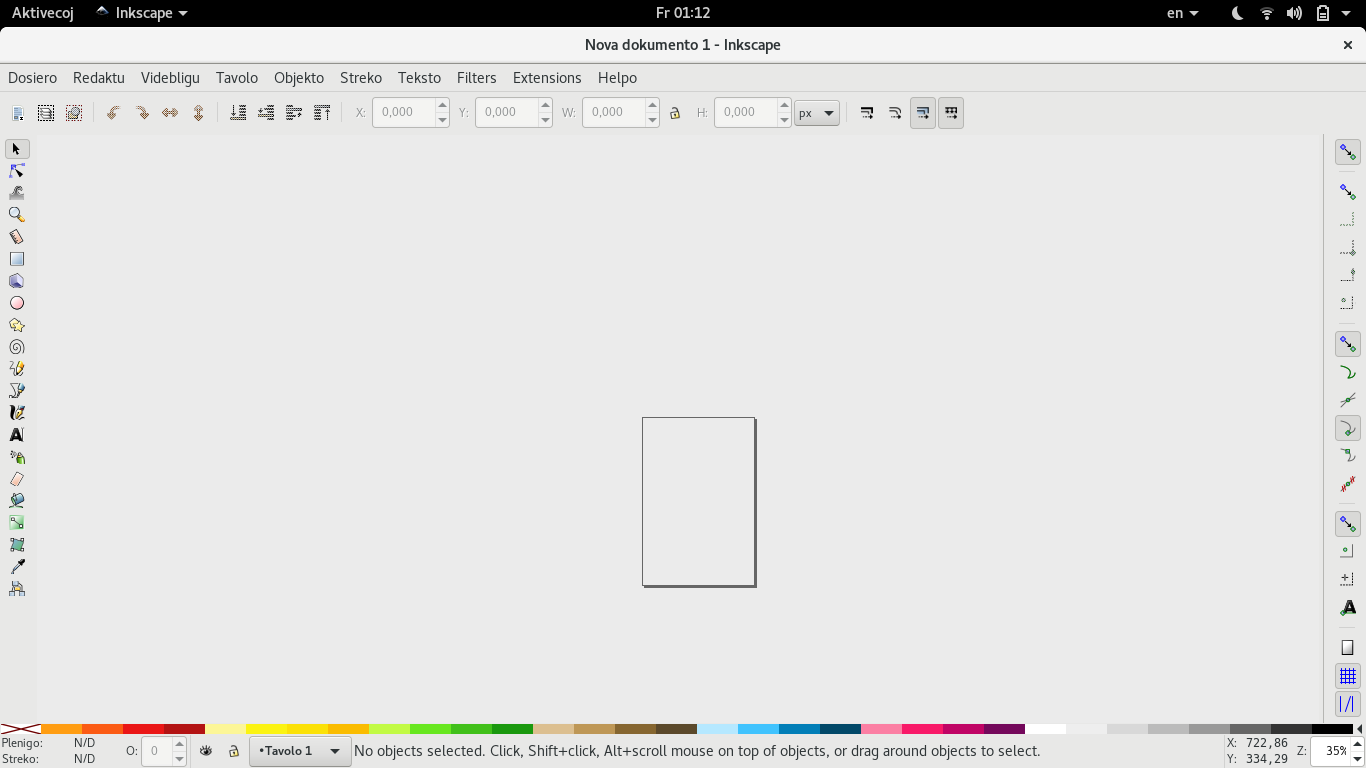Image resolution: width=1366 pixels, height=768 pixels.
Task: Toggle width-height lock icon
Action: [x=675, y=113]
